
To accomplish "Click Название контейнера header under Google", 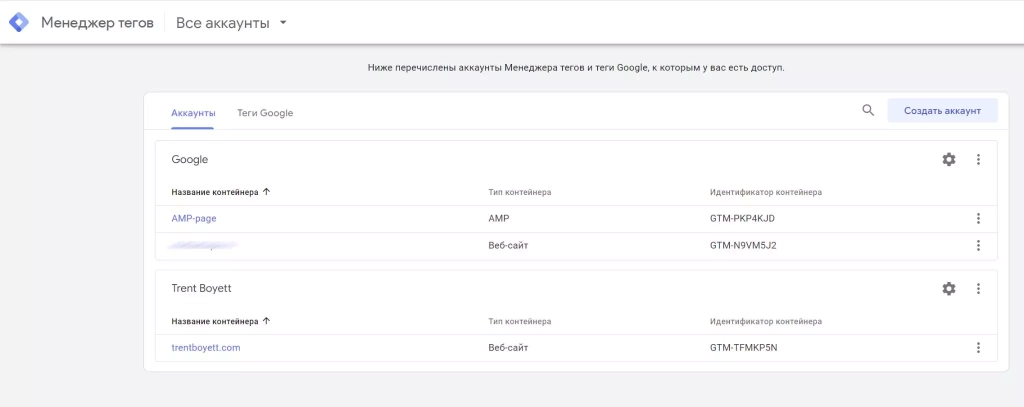I will tap(215, 193).
